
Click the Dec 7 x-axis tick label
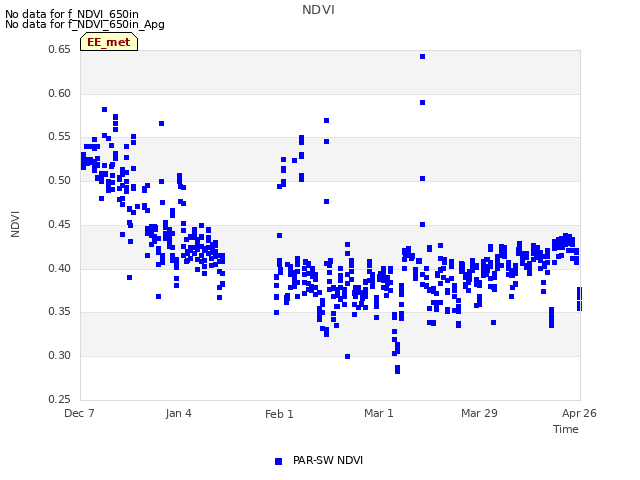coord(79,413)
